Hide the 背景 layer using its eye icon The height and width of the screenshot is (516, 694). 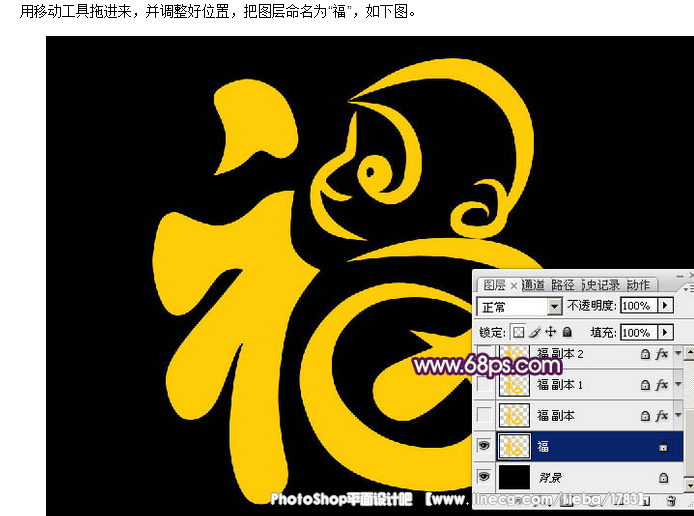[x=484, y=478]
